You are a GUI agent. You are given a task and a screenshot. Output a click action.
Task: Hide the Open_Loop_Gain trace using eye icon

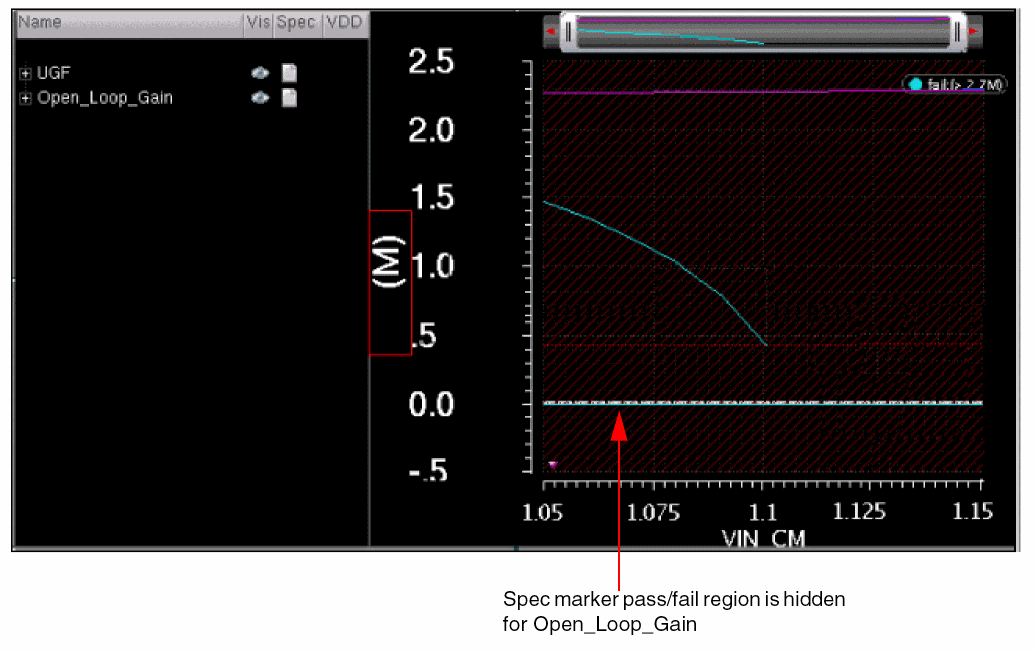tap(260, 98)
